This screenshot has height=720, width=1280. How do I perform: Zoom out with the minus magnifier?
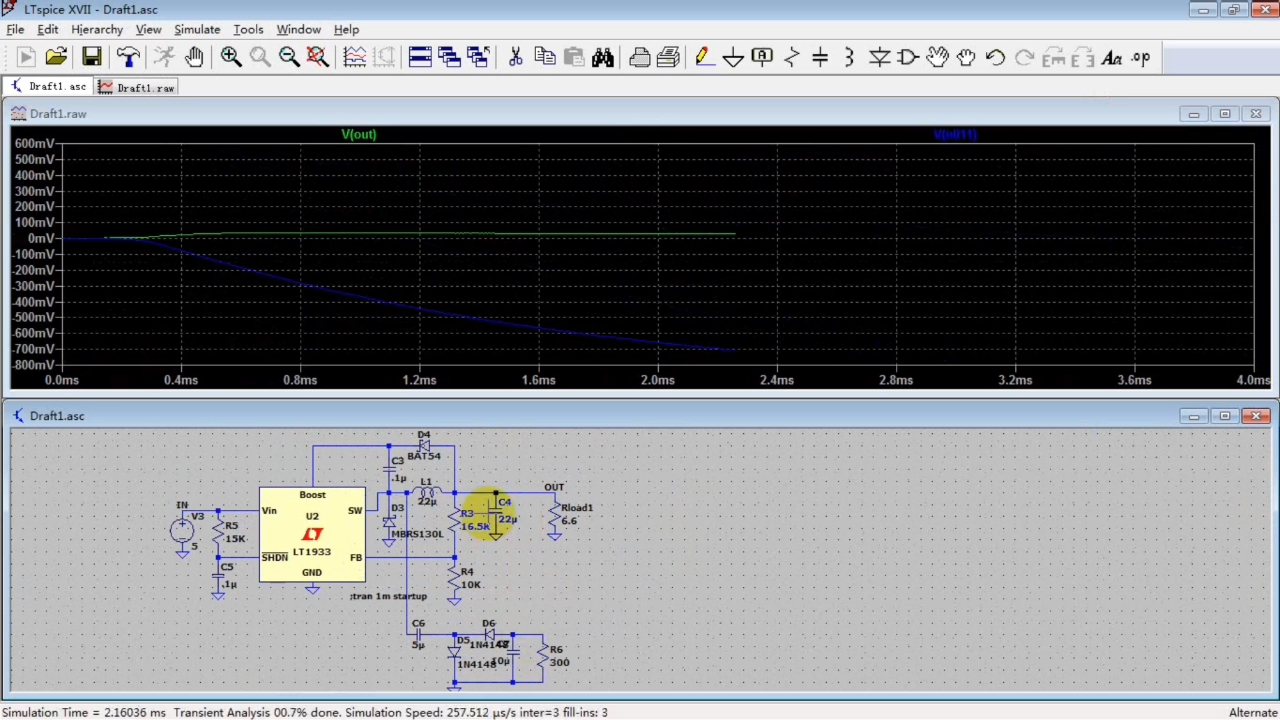tap(289, 57)
